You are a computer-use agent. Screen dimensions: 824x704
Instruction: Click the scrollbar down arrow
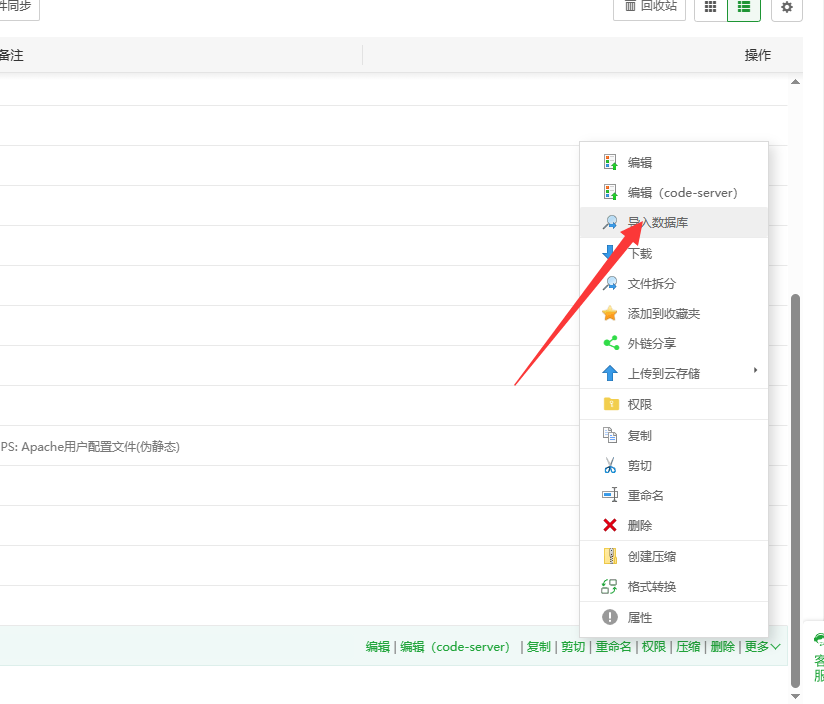point(795,696)
